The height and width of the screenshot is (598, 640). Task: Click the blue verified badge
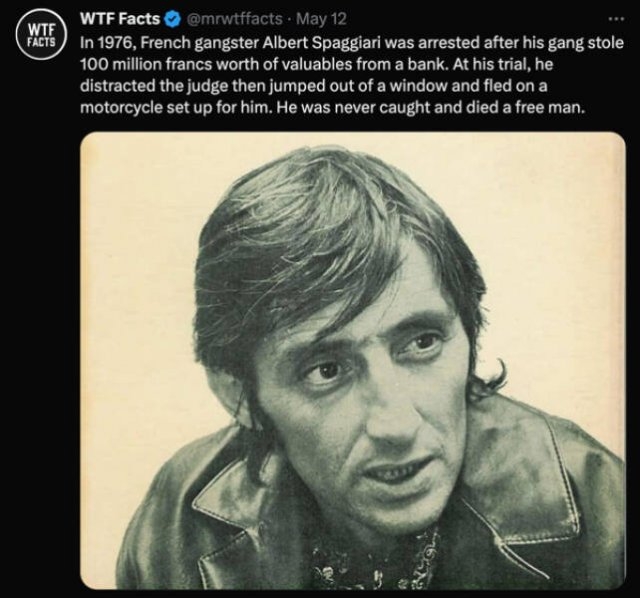tap(174, 20)
